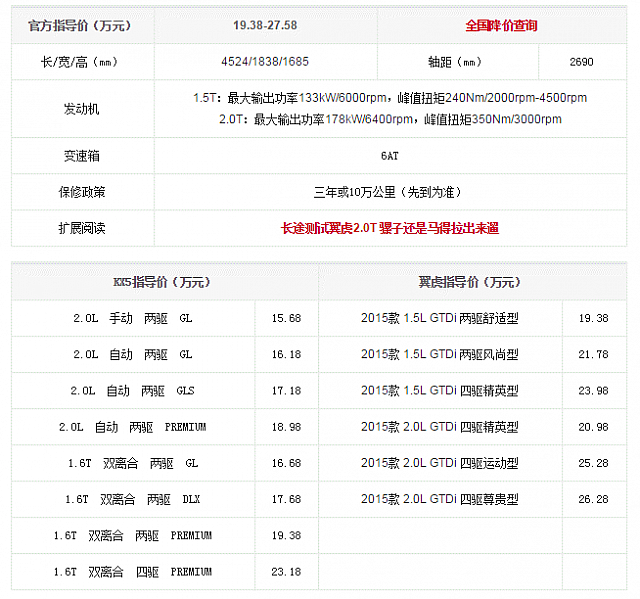
Task: Select 2015款 1.5L GTDi 四驱精英型
Action: pos(440,390)
